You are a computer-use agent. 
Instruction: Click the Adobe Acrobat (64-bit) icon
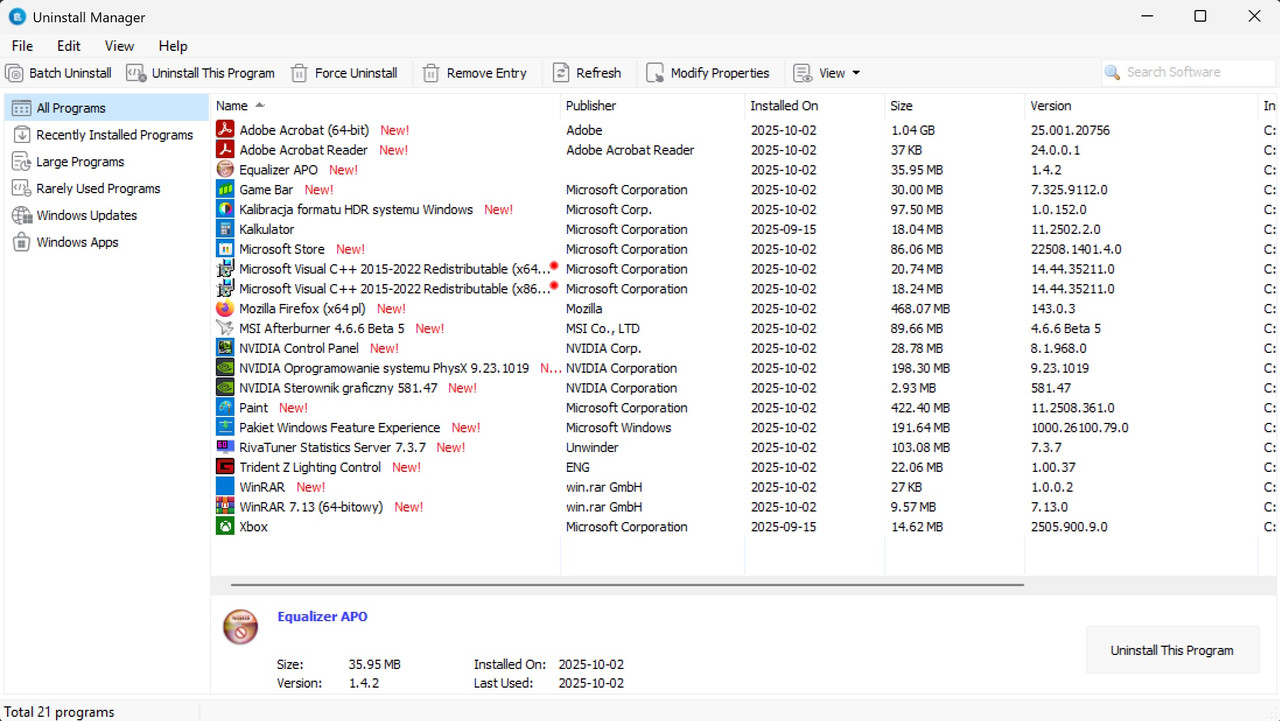click(x=224, y=130)
